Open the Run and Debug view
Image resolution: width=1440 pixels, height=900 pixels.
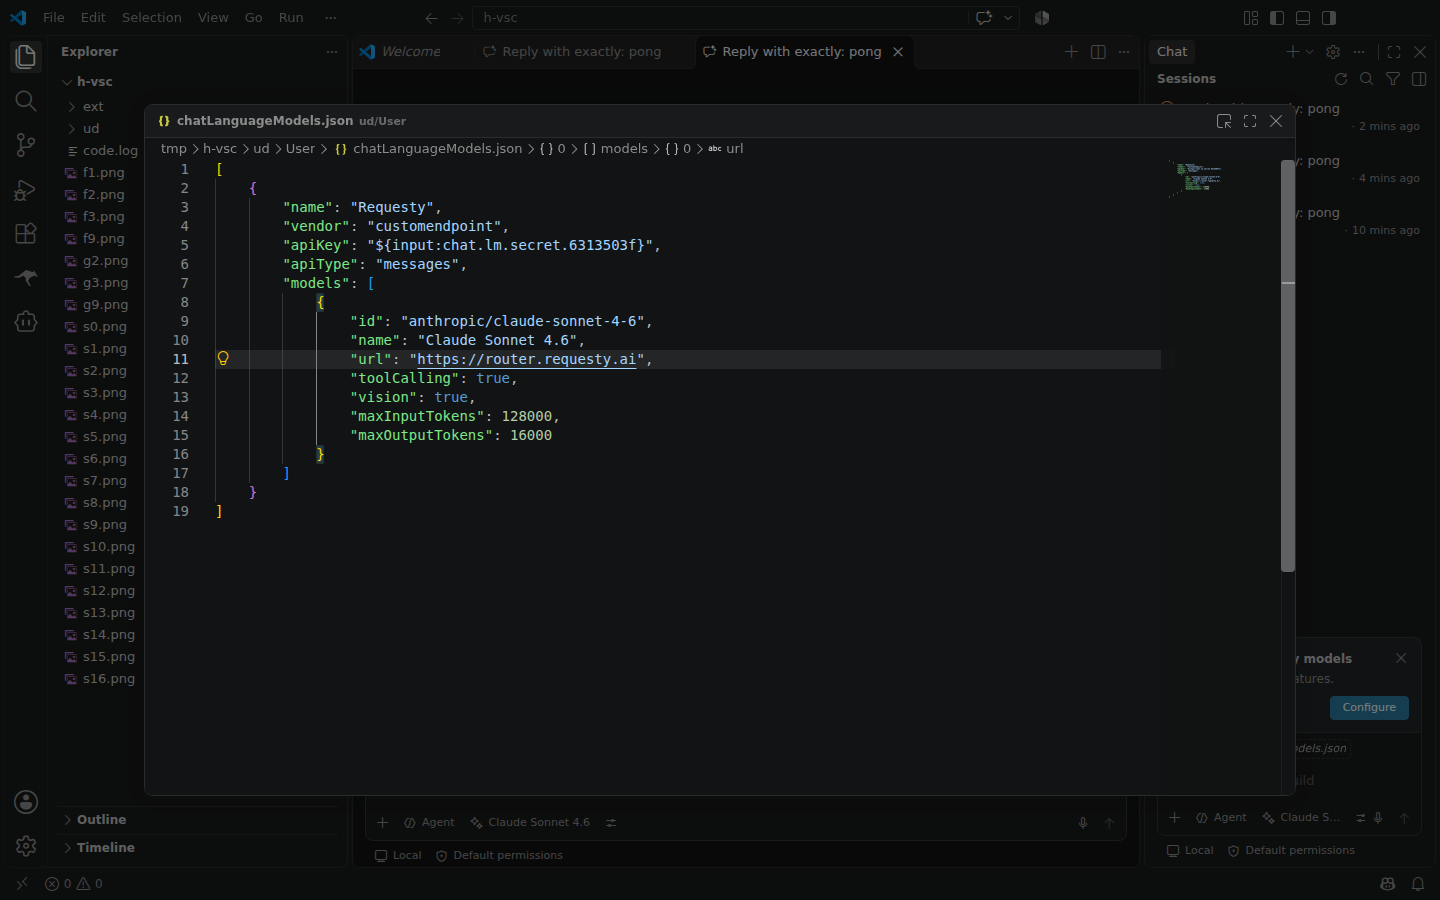(x=26, y=189)
